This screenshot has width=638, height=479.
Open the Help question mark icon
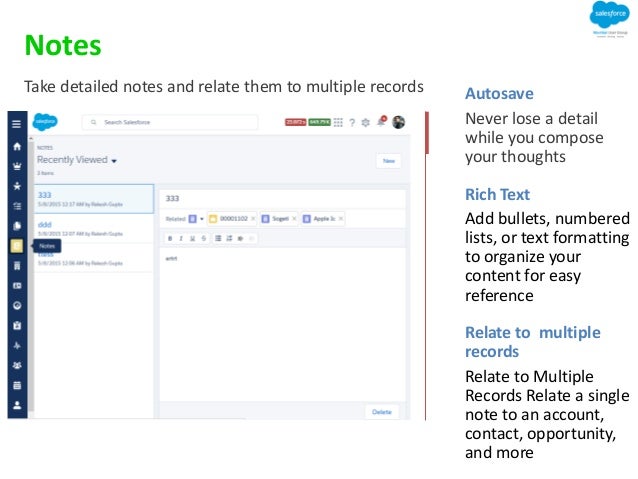tap(352, 122)
